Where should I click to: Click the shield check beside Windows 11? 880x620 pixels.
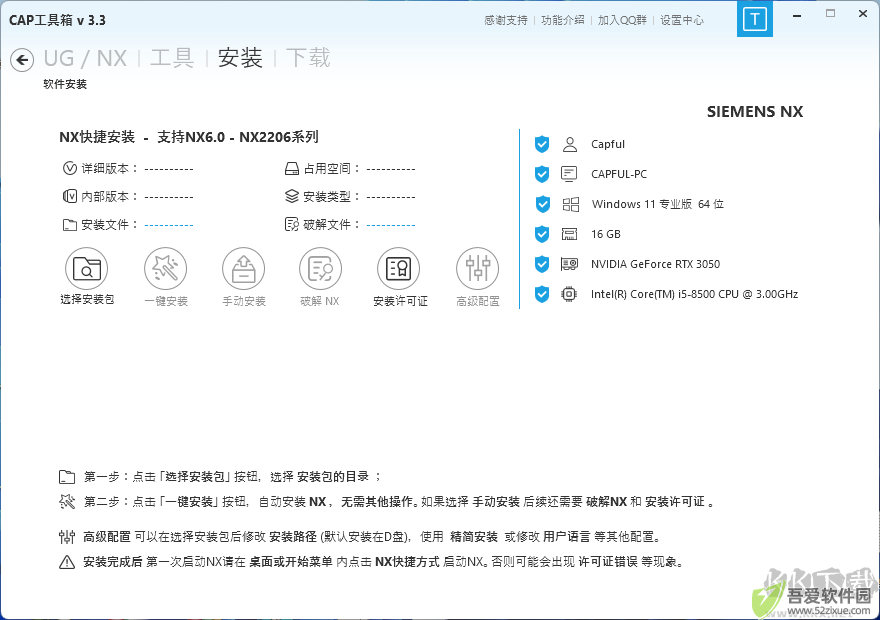tap(542, 204)
